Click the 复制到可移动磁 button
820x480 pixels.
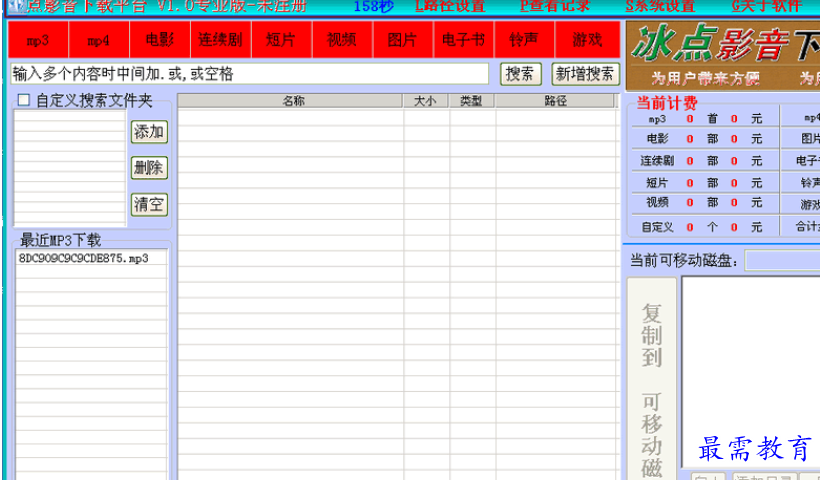652,379
